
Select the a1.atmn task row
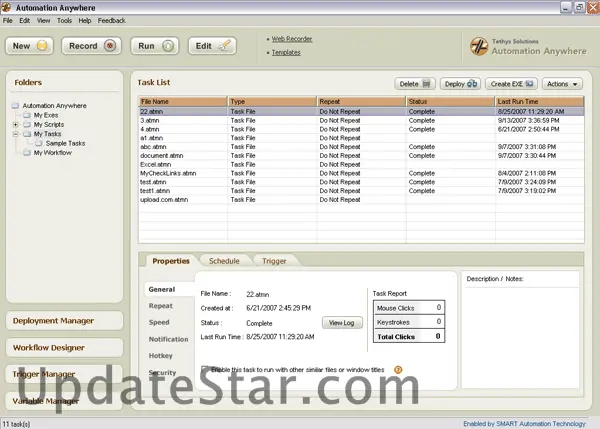pyautogui.click(x=361, y=138)
